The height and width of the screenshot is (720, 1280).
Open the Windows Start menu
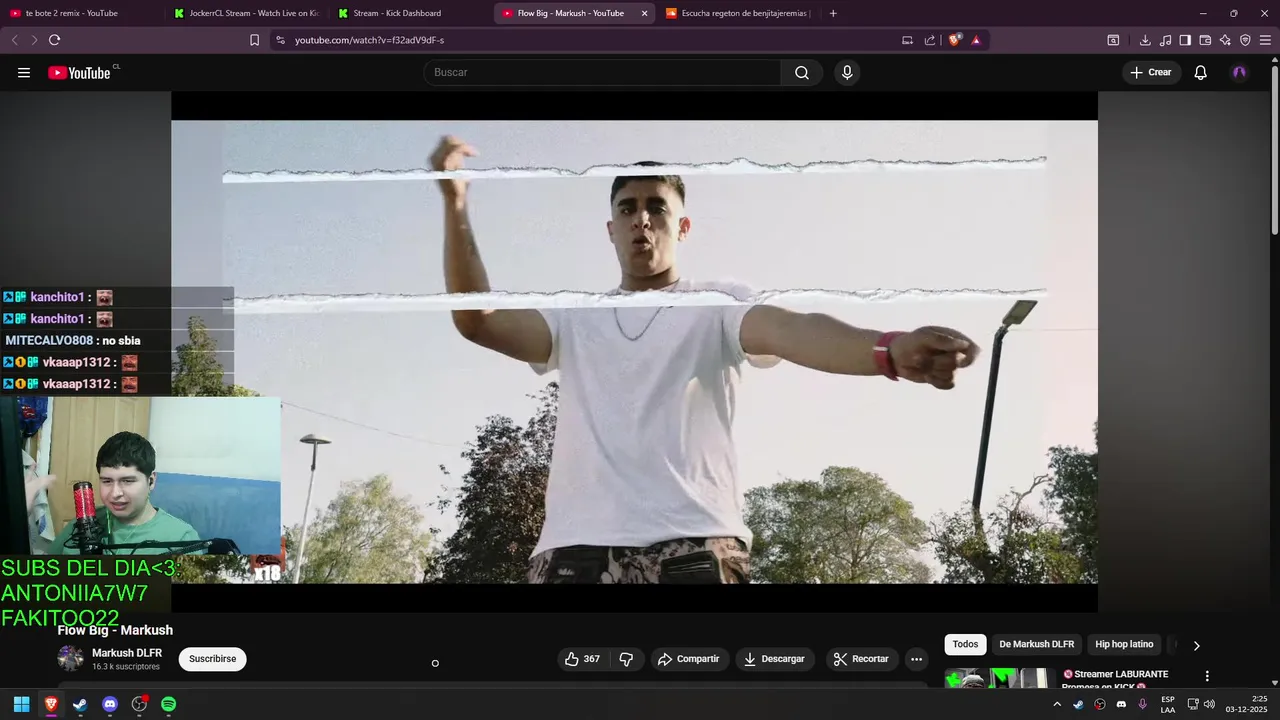(x=21, y=704)
